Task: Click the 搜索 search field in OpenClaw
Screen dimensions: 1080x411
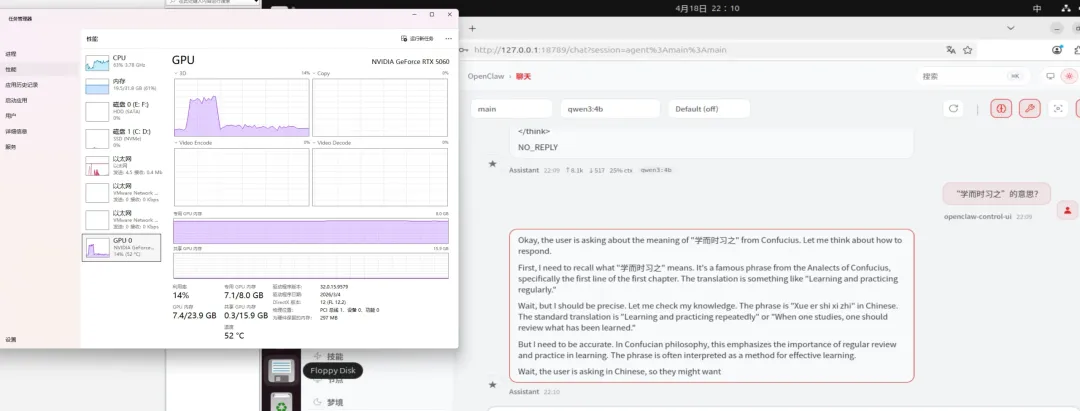Action: 973,76
